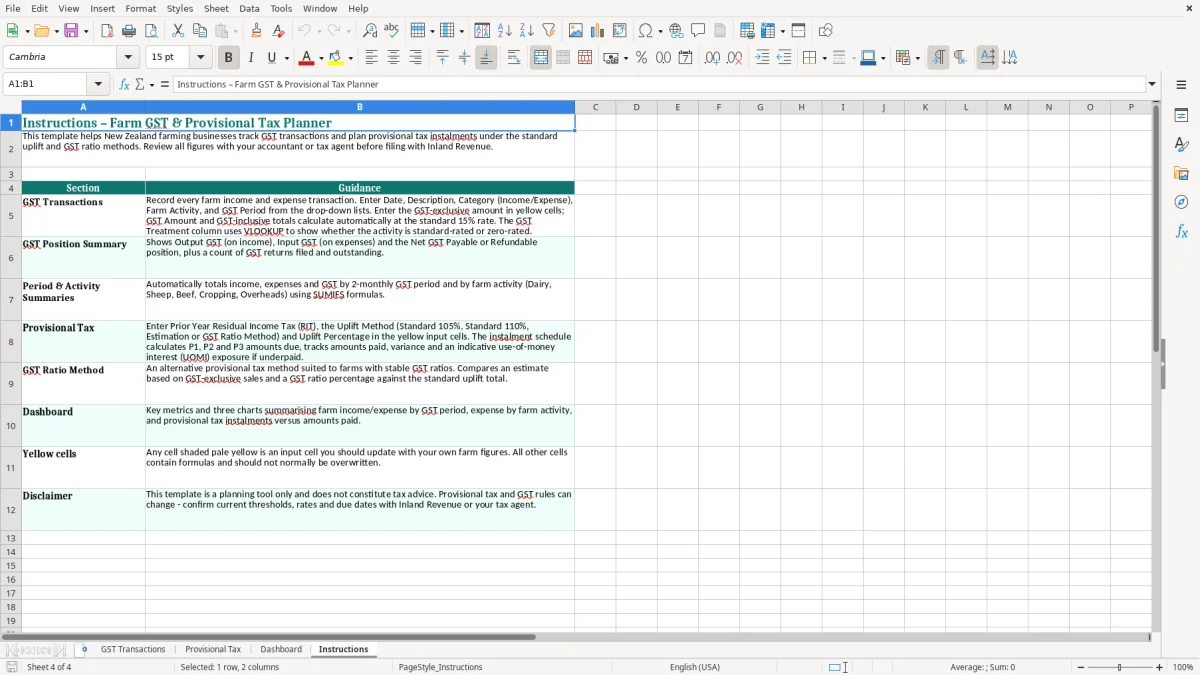Cut selection with the scissors icon
The height and width of the screenshot is (675, 1200).
click(x=178, y=31)
